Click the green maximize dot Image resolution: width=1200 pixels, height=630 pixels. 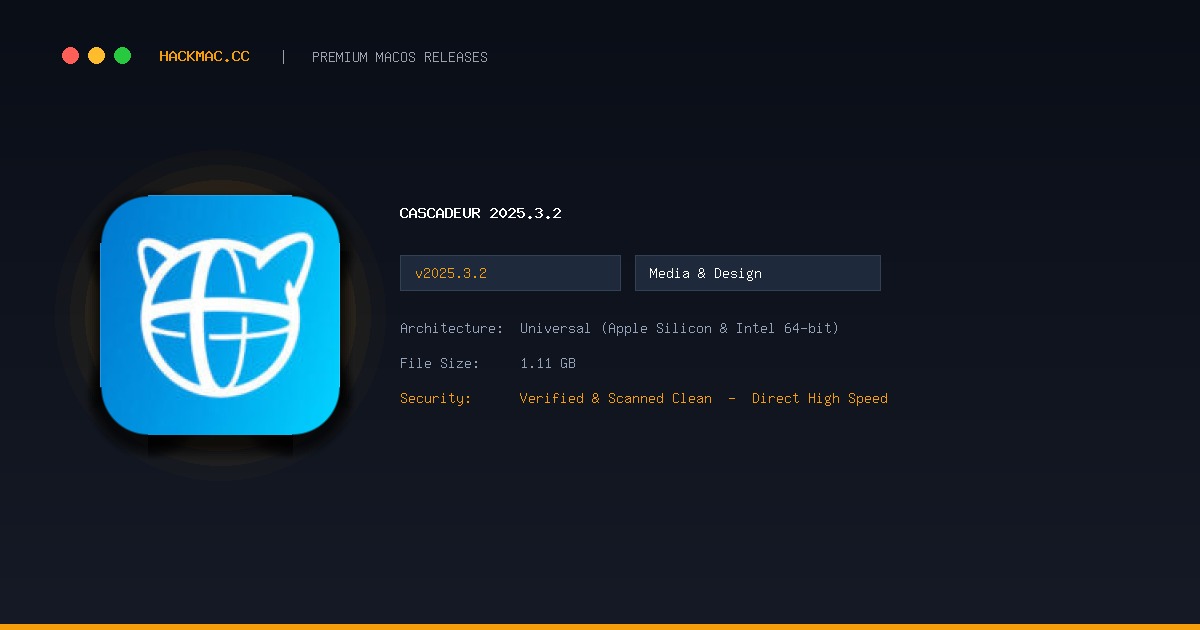tap(122, 56)
